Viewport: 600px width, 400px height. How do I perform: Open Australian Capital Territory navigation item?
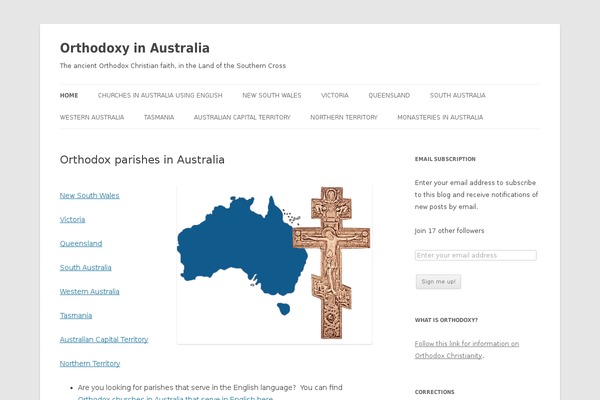(x=242, y=117)
